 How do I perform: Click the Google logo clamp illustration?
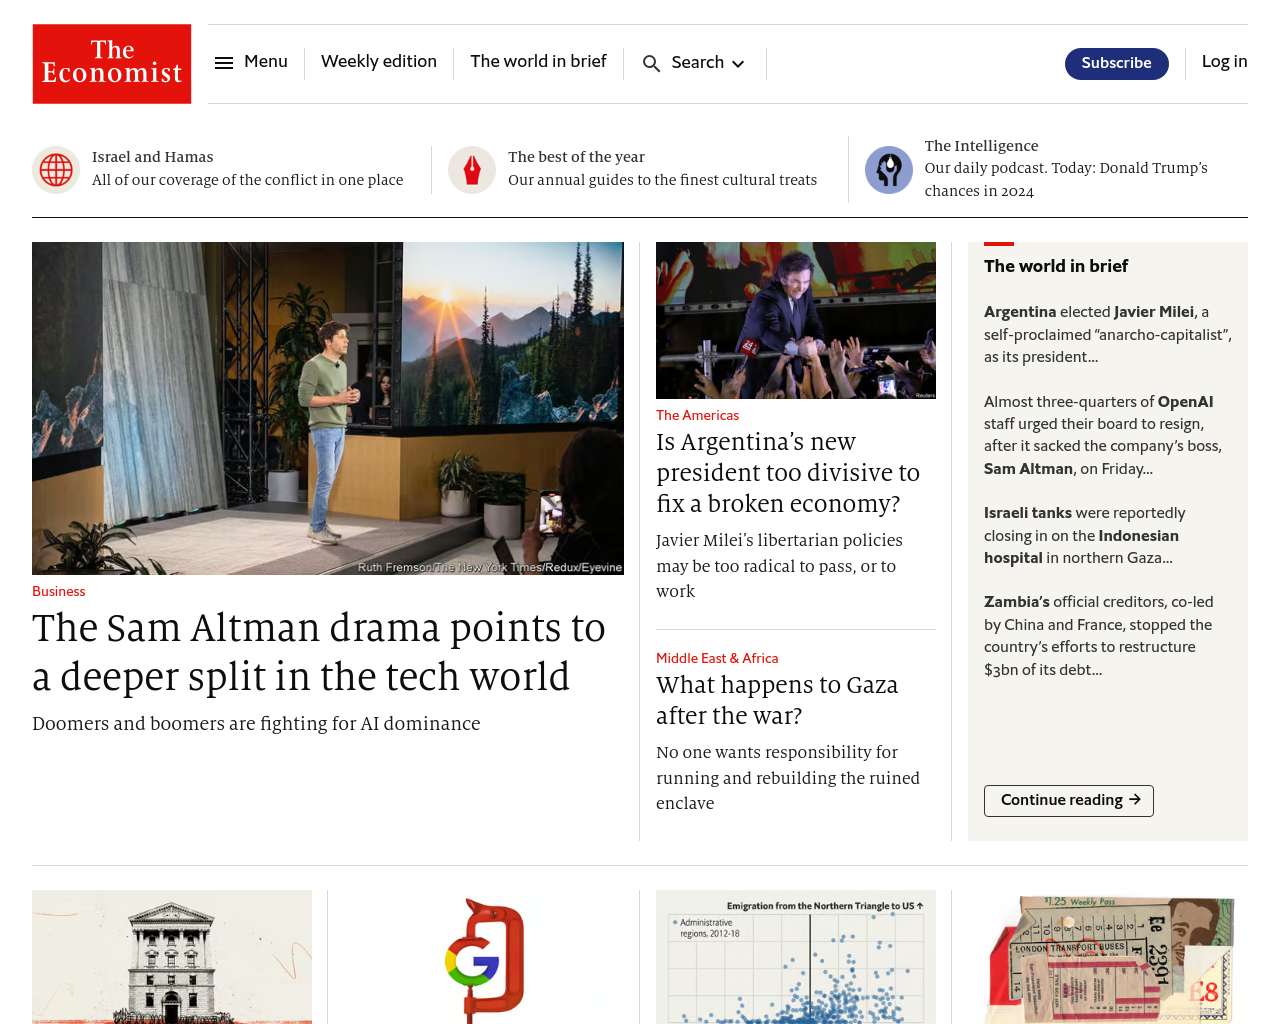coord(484,957)
